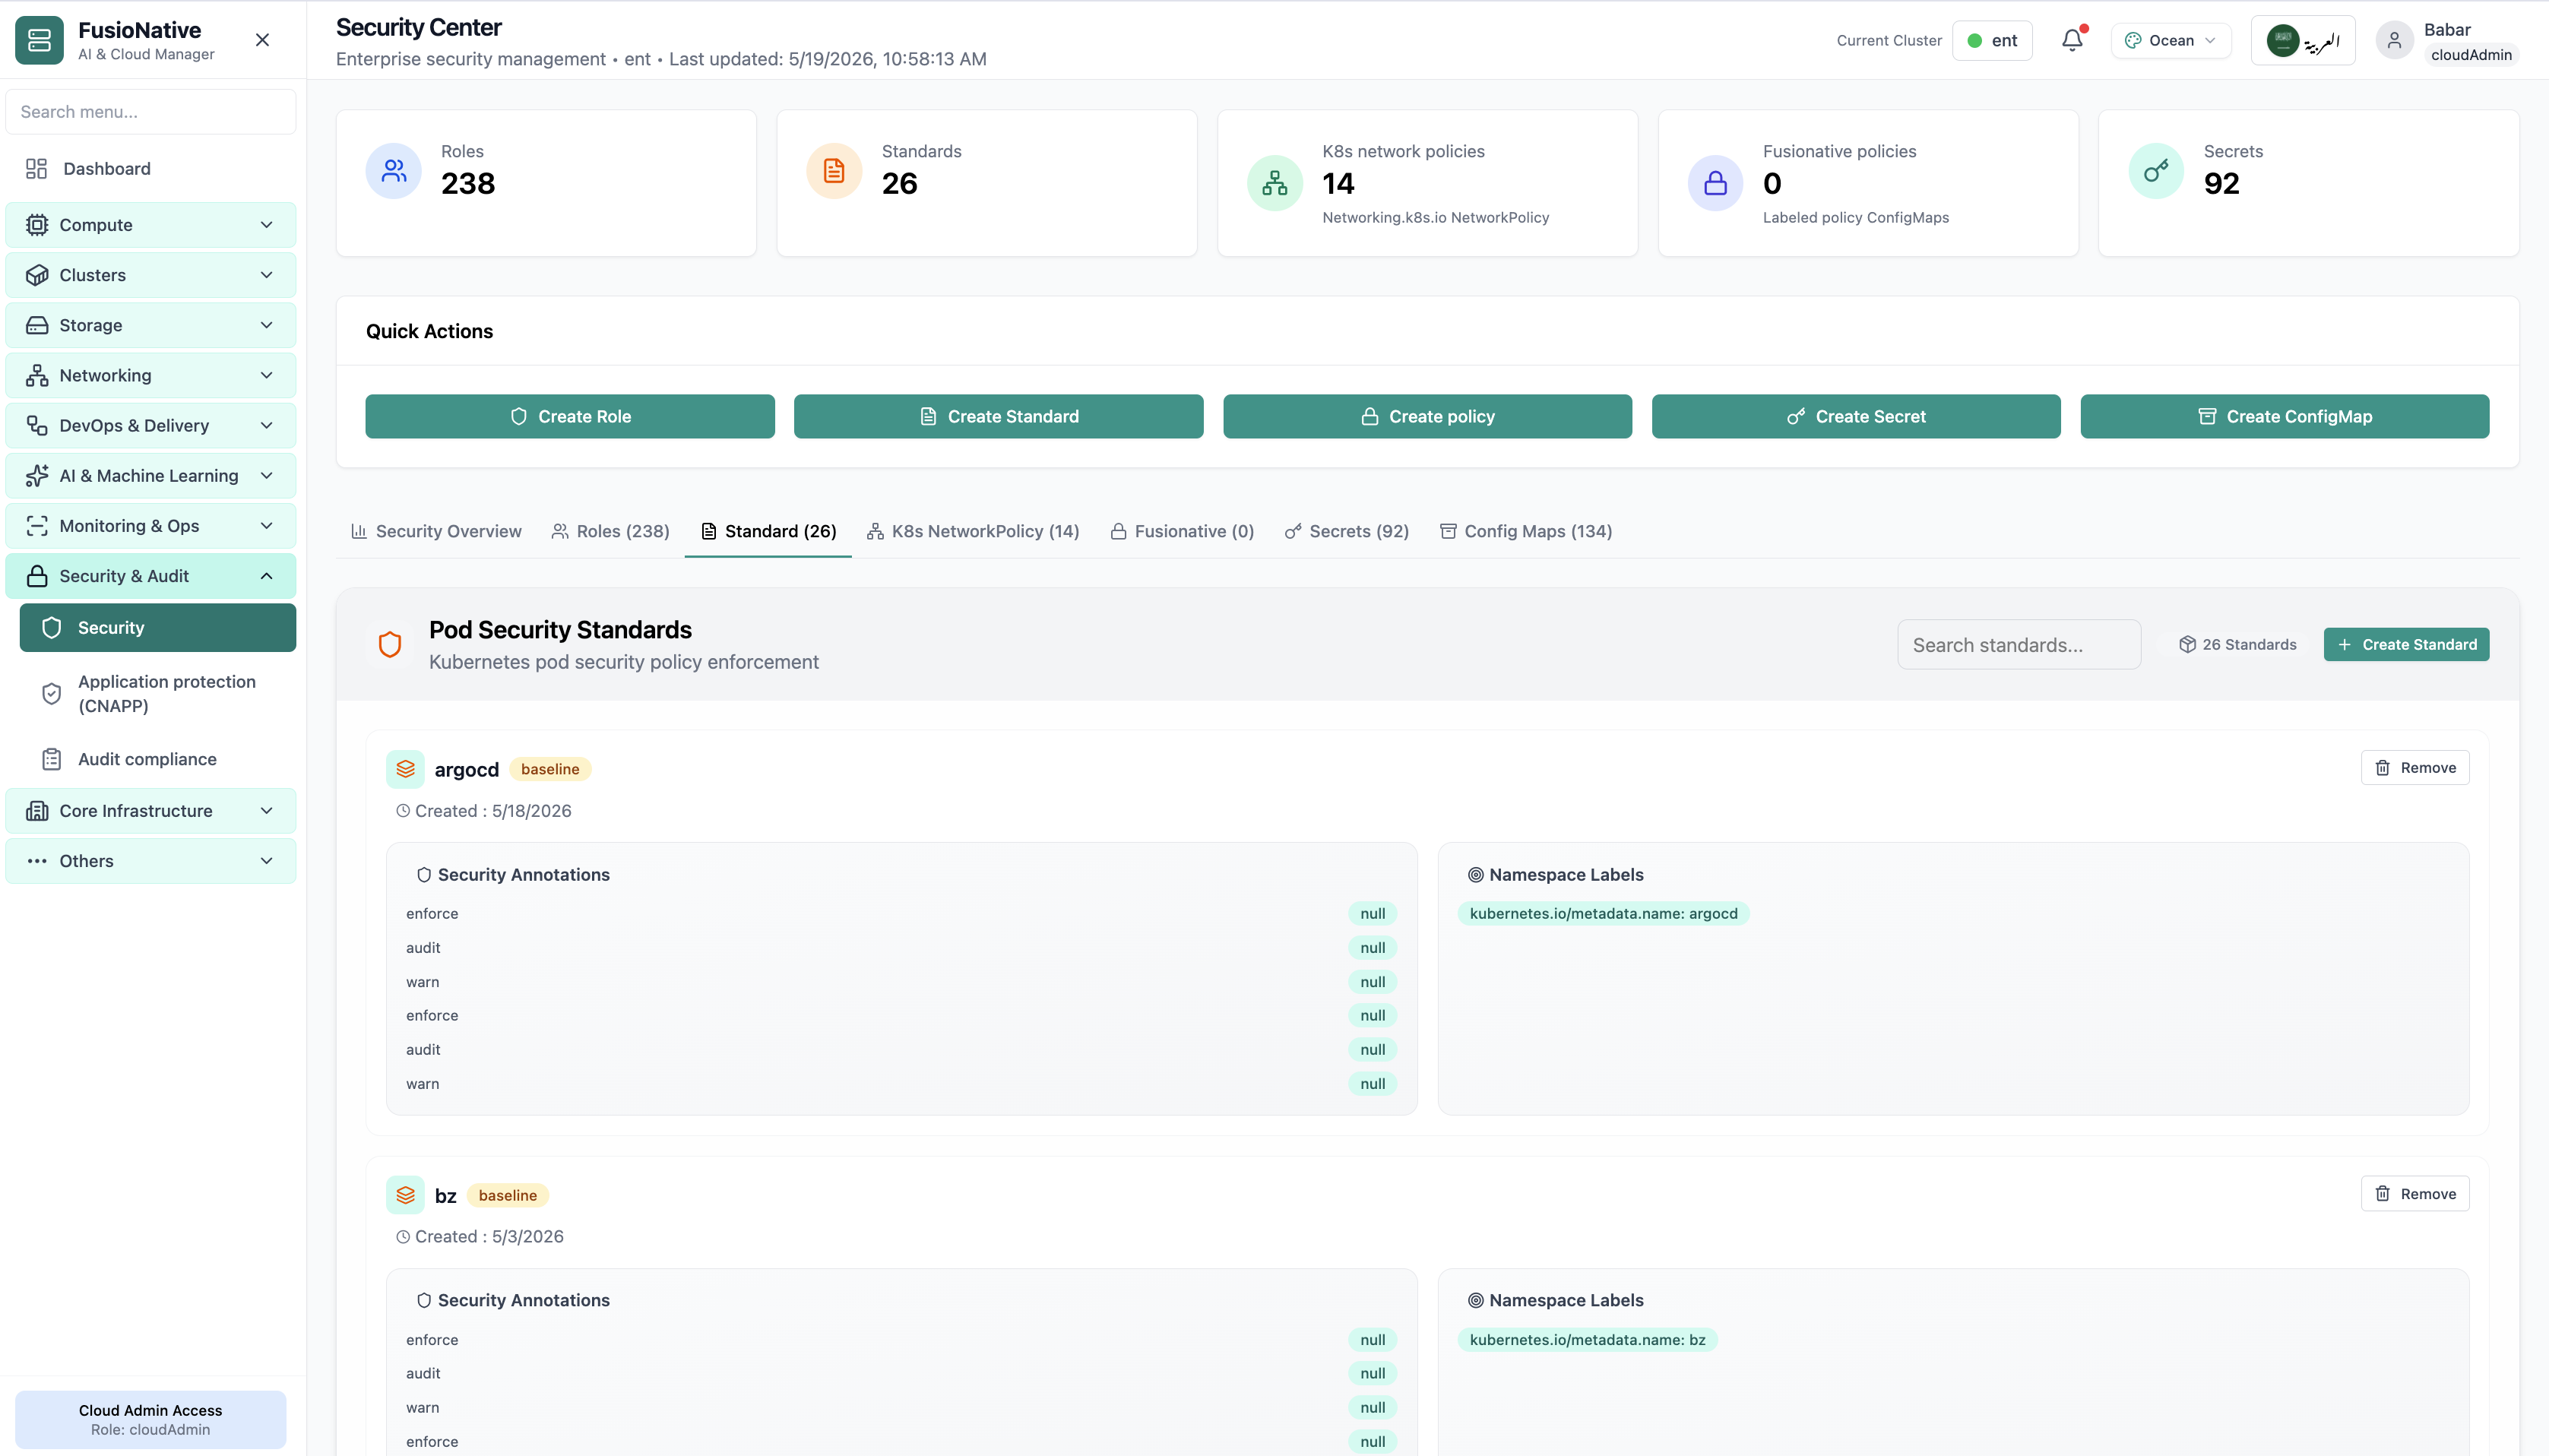Click the Fusionative policies lock icon
Image resolution: width=2549 pixels, height=1456 pixels.
pyautogui.click(x=1716, y=183)
